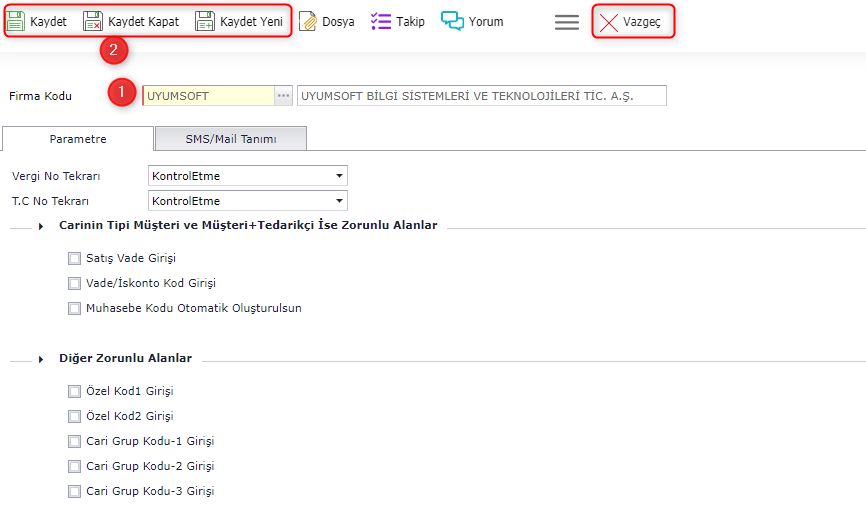Click the Kaydet Kapat toolbar icon
Screen dimensions: 866x519
click(x=92, y=21)
